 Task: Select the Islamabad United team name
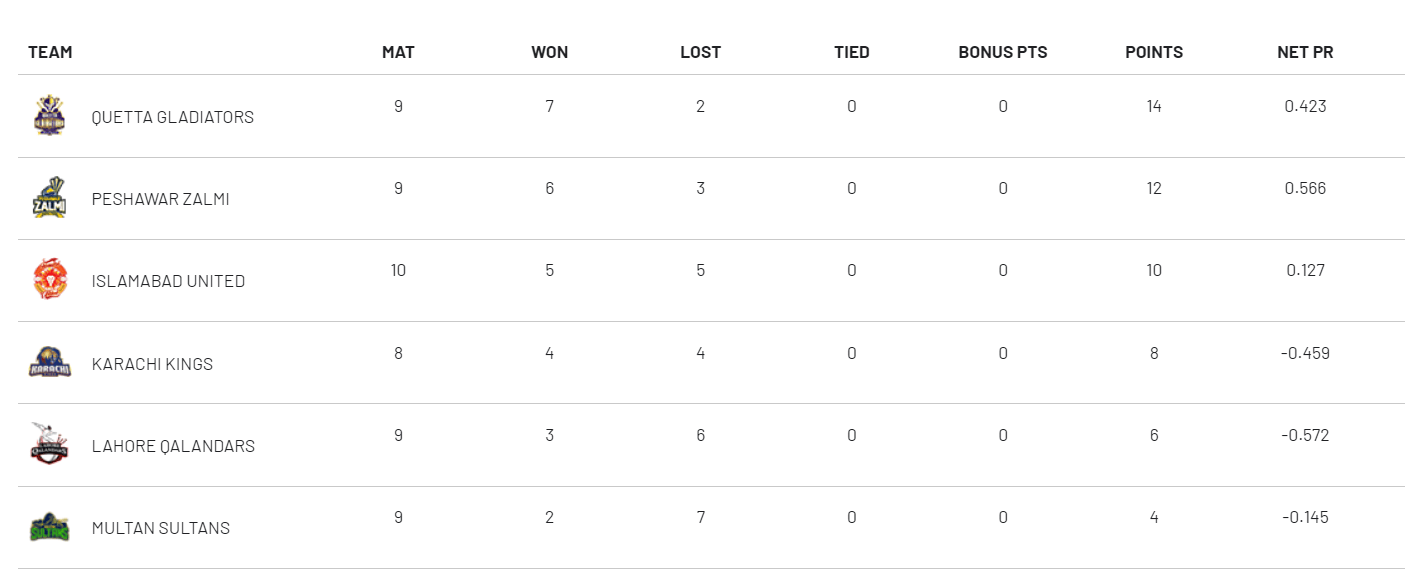tap(168, 281)
